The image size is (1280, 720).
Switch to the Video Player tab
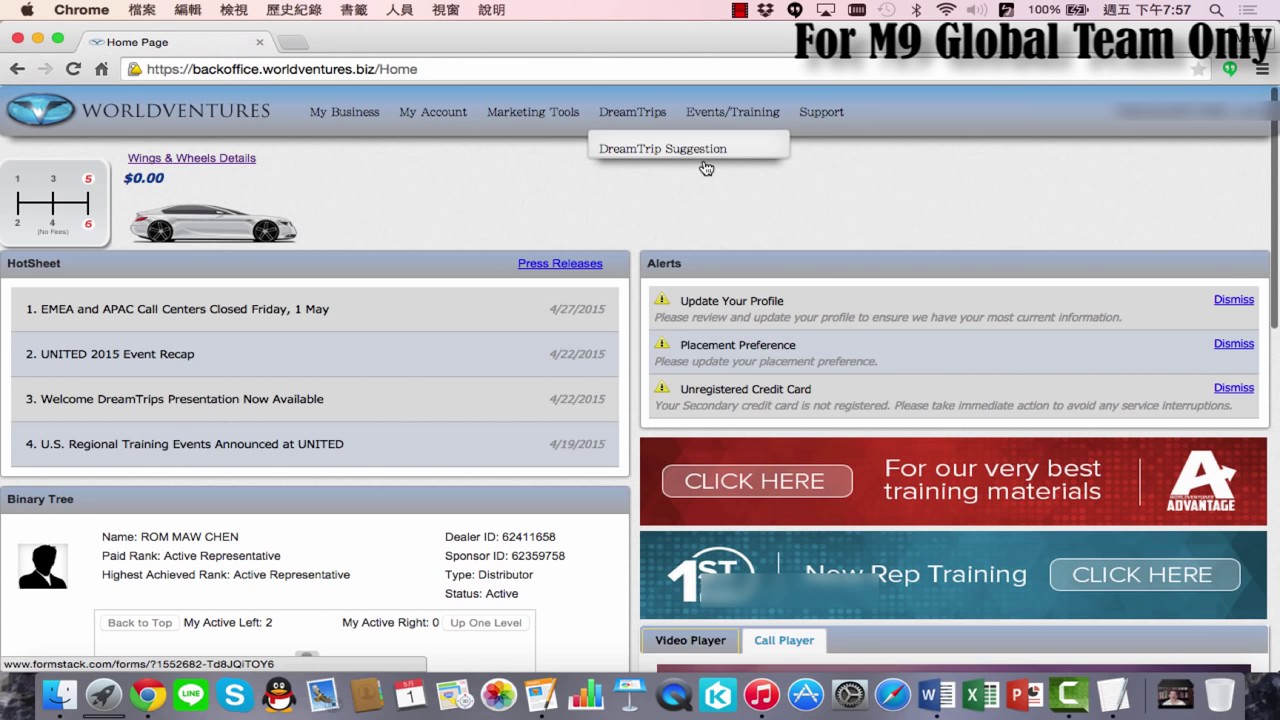click(690, 640)
